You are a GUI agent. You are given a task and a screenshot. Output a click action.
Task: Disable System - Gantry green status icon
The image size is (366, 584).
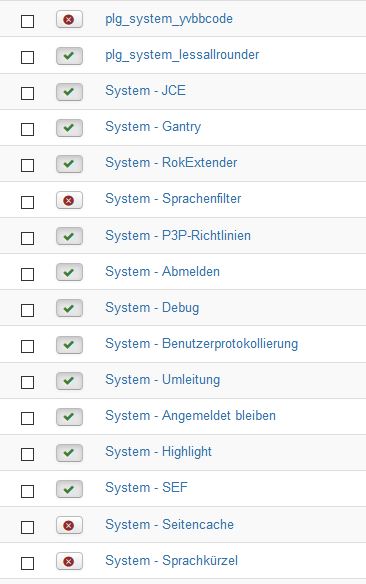tap(69, 128)
